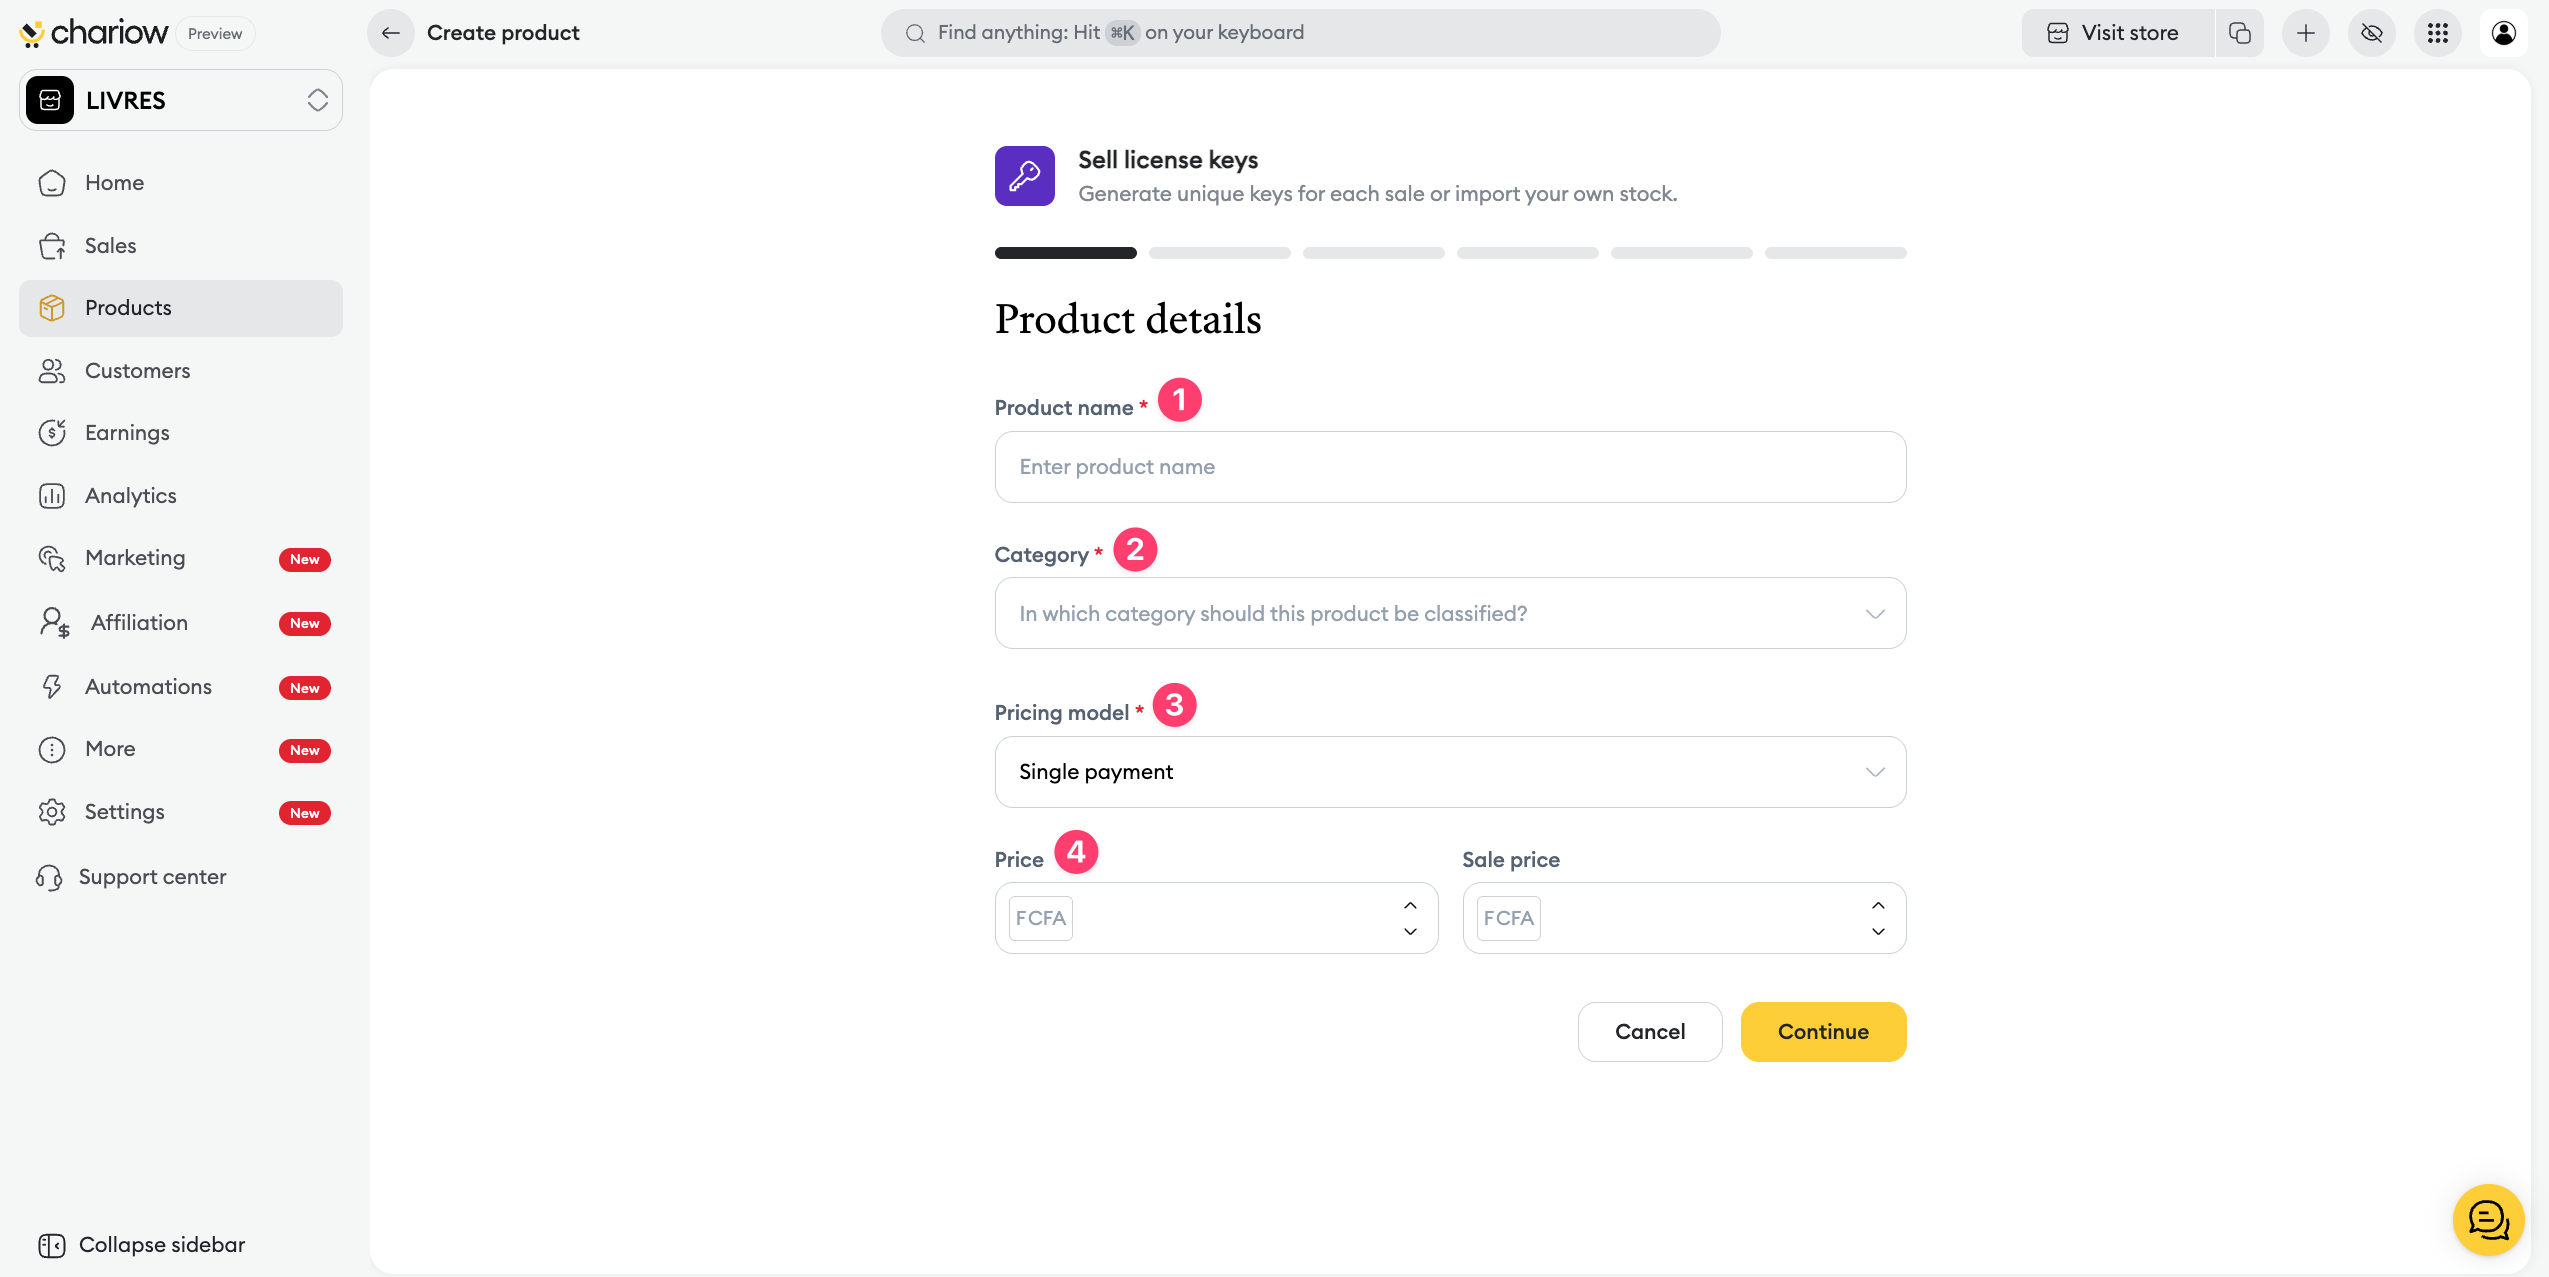2549x1277 pixels.
Task: Click the plus icon in top bar
Action: (2306, 33)
